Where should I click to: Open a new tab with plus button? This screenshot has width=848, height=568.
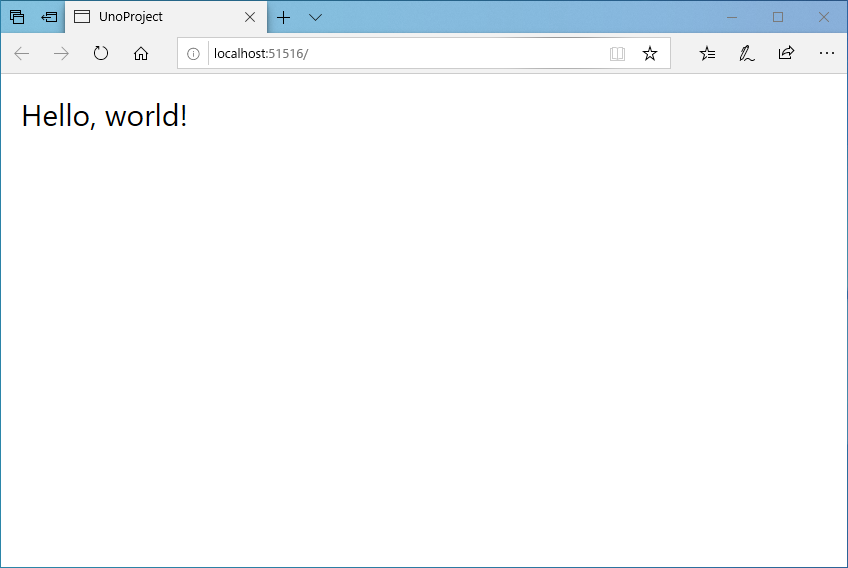tap(284, 17)
